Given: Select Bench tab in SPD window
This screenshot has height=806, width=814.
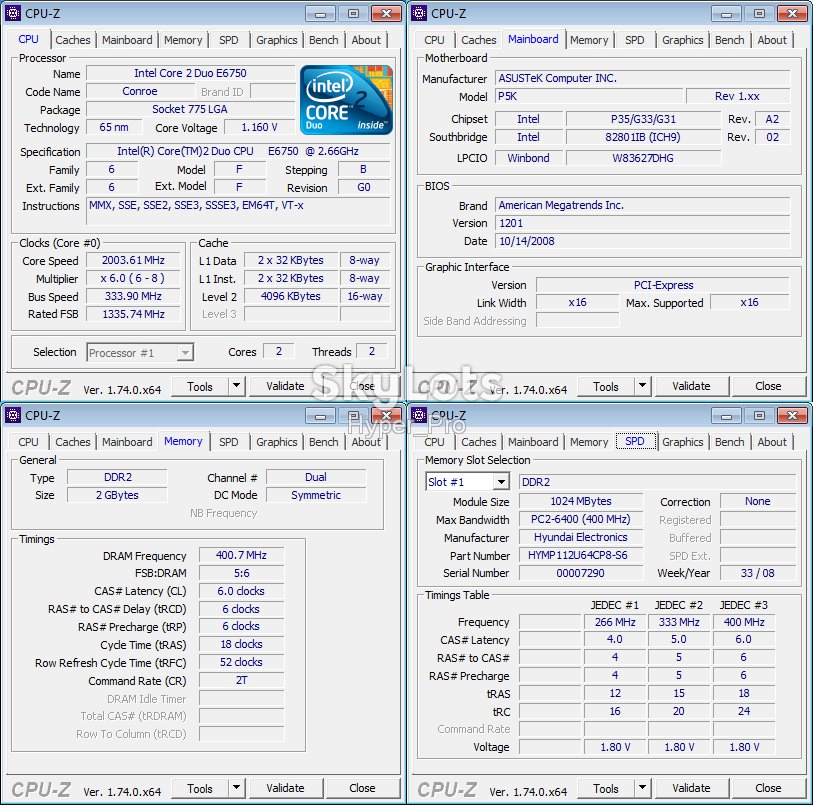Looking at the screenshot, I should [729, 442].
